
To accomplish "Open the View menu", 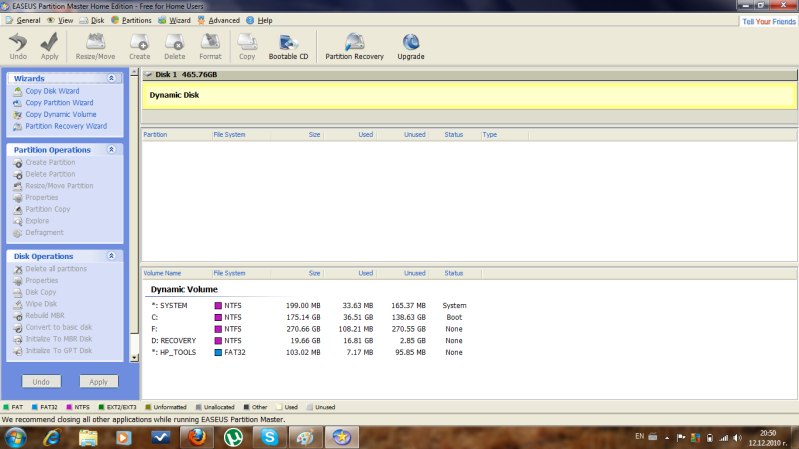I will coord(60,20).
